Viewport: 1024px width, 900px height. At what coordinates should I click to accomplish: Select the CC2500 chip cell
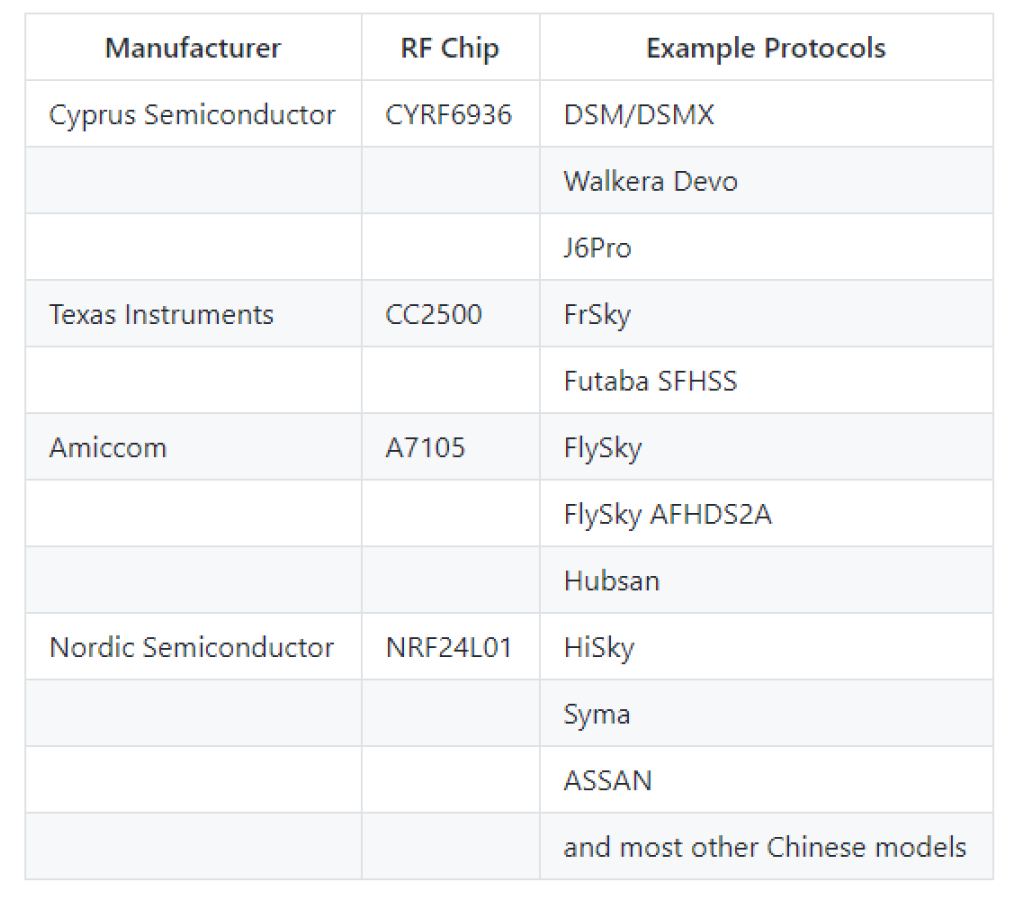pyautogui.click(x=433, y=315)
